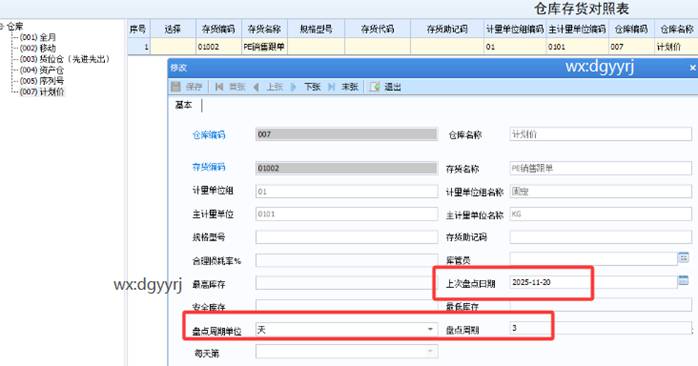Select warehouse (001) 全月 in tree
698x366 pixels.
coord(38,37)
